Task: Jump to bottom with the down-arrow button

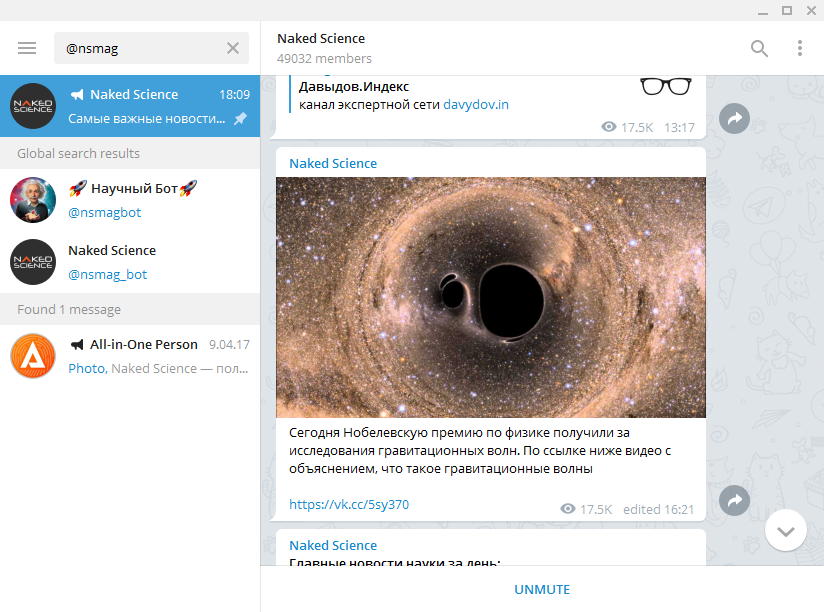Action: tap(785, 531)
